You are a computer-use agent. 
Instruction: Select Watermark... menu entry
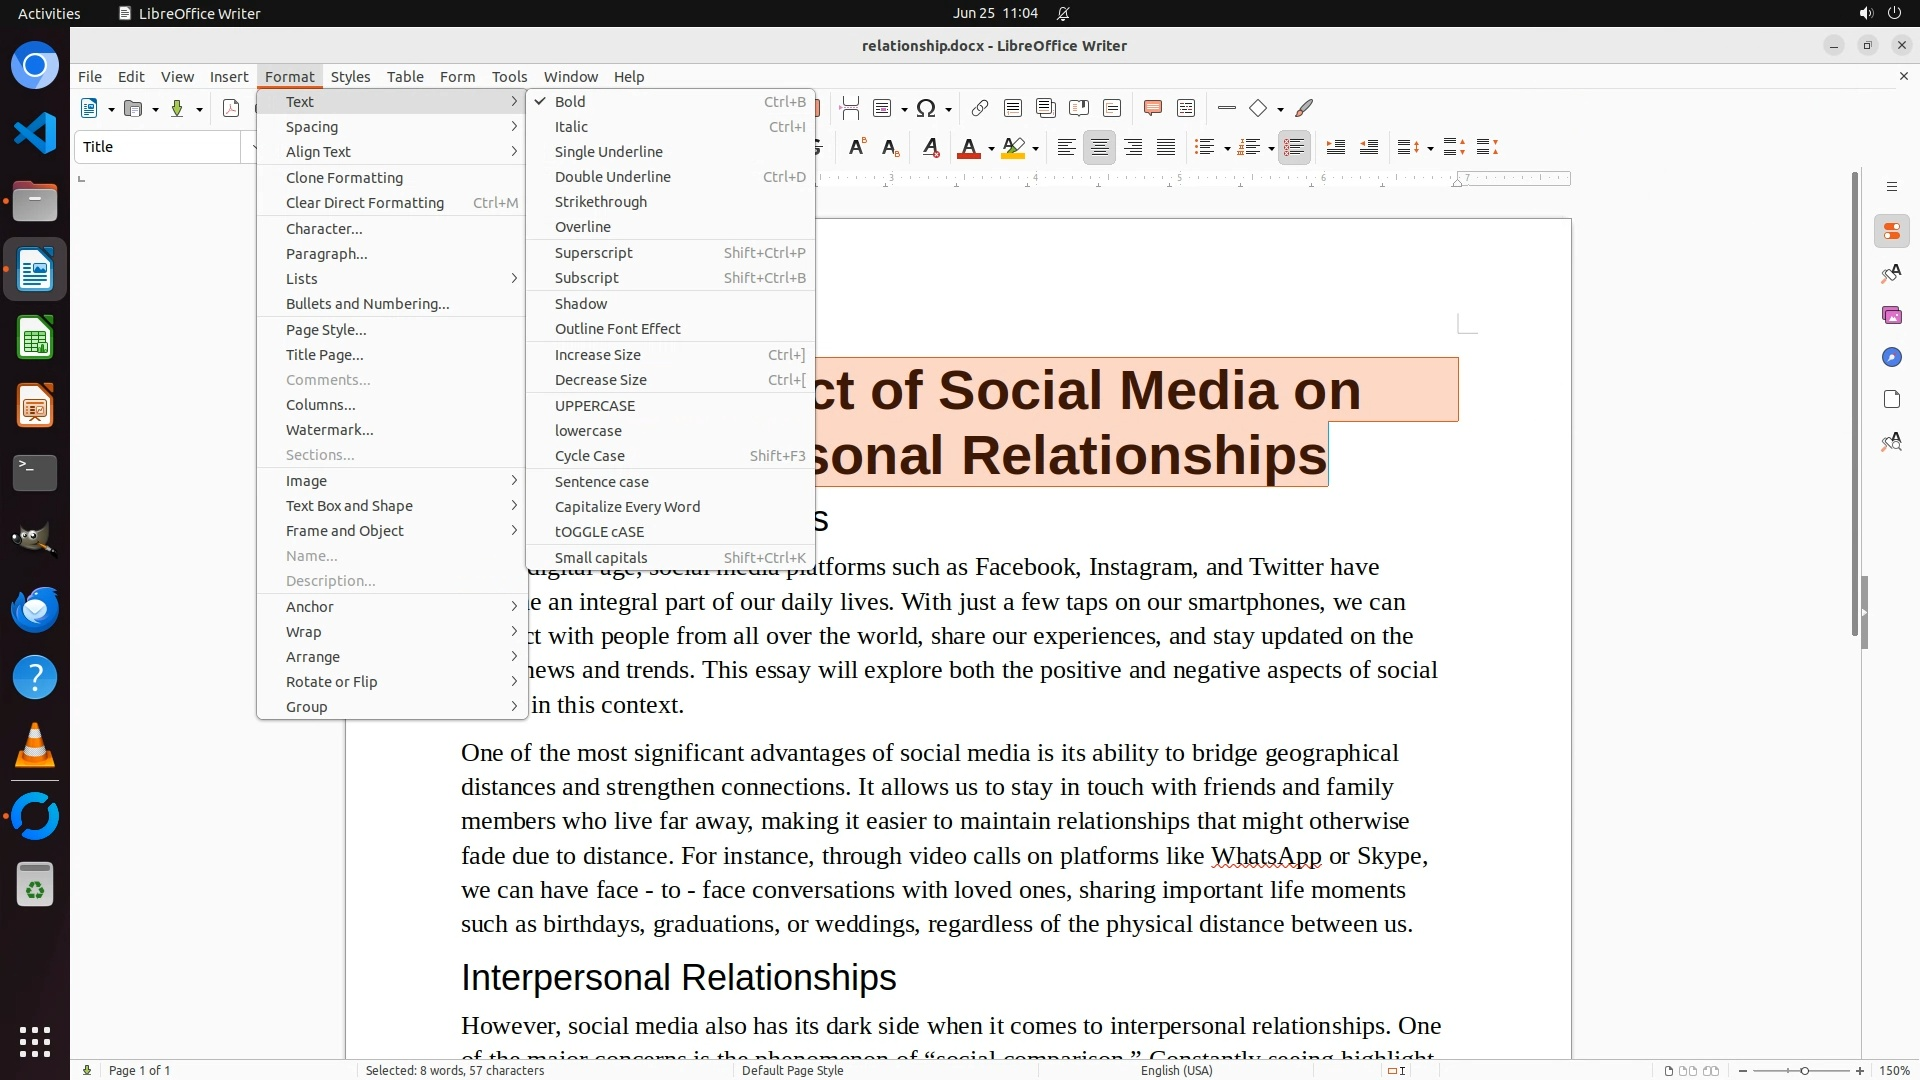tap(329, 430)
